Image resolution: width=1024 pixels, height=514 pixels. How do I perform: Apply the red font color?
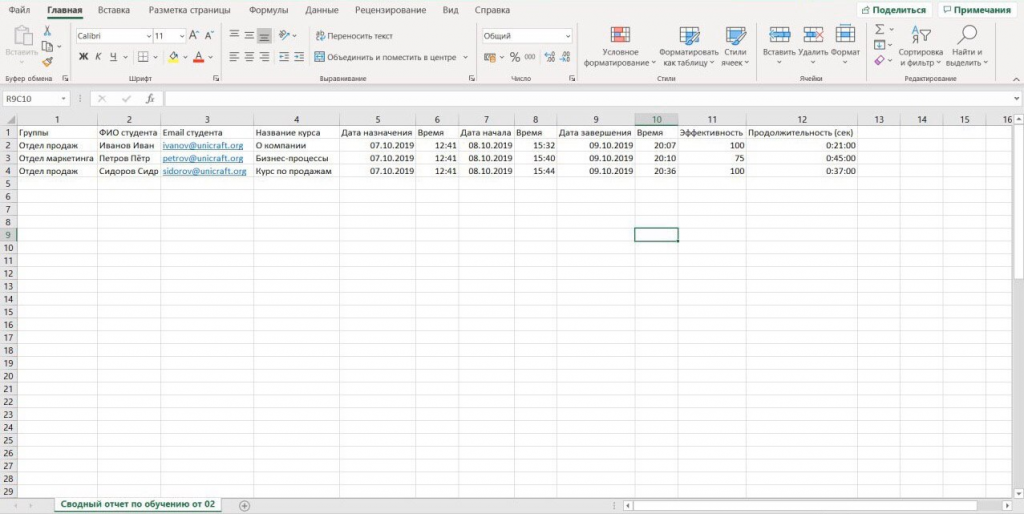[x=199, y=57]
